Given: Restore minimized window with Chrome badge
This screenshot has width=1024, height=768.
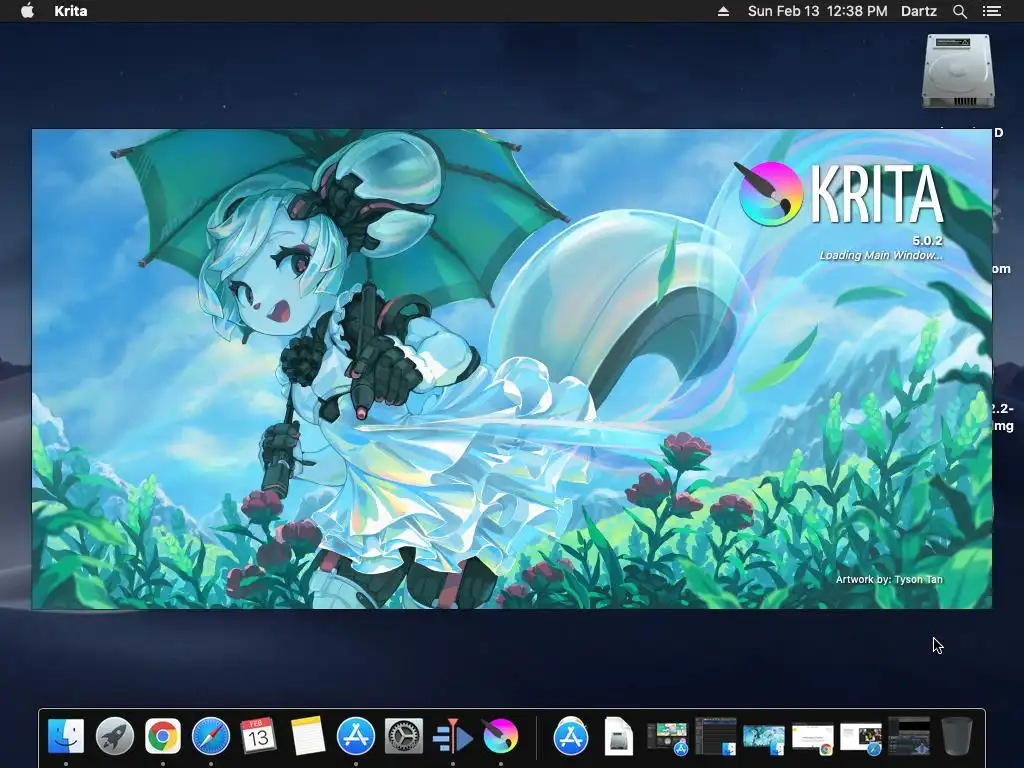Looking at the screenshot, I should coord(812,738).
